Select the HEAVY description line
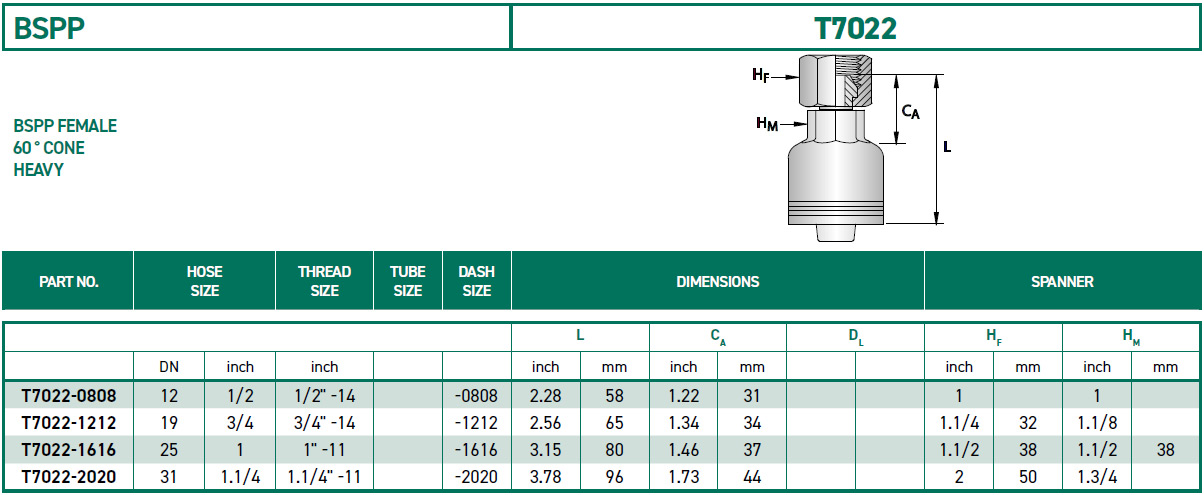Screen dimensions: 1204x495 point(39,170)
